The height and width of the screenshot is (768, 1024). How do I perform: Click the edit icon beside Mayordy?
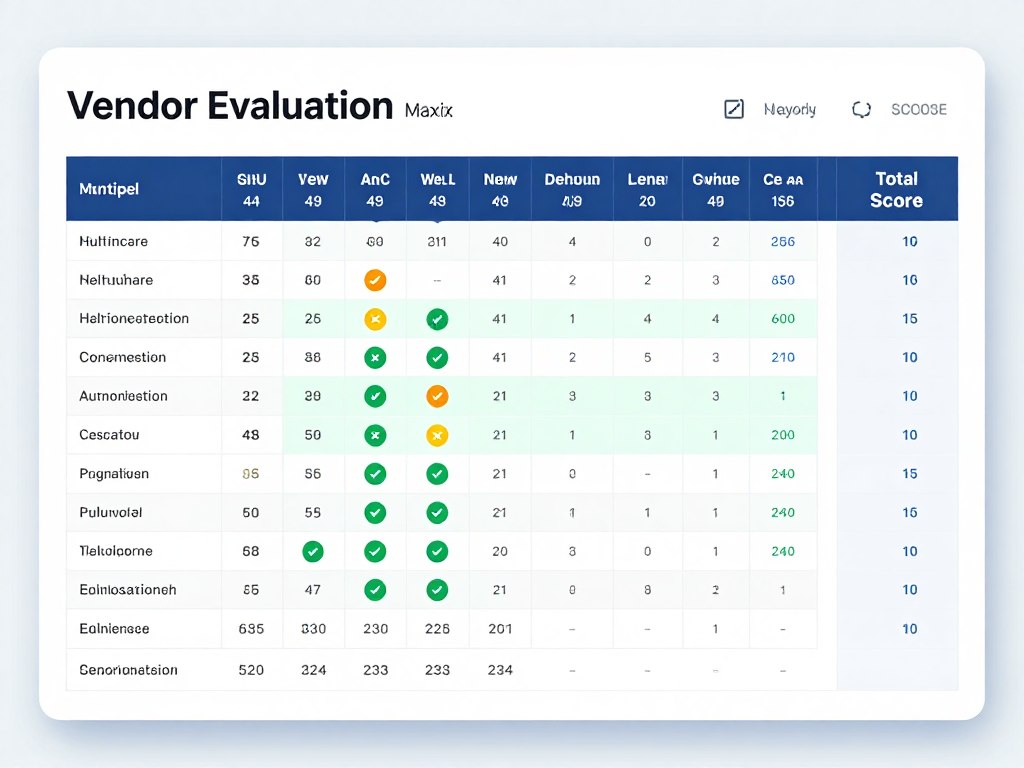[x=734, y=109]
